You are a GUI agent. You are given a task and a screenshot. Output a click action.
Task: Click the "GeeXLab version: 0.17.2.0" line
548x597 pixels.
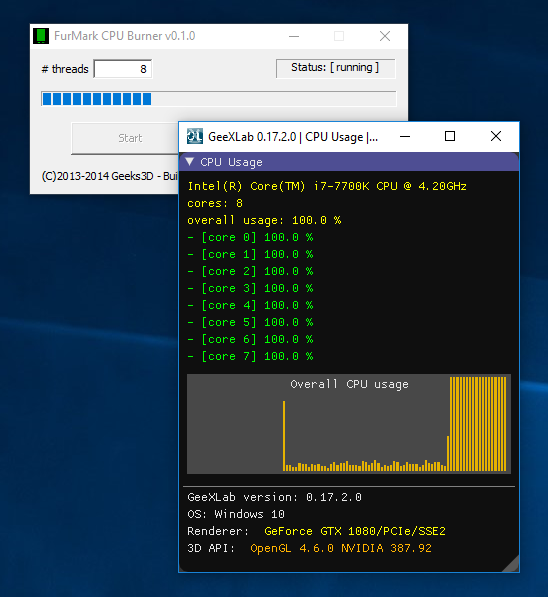(275, 497)
